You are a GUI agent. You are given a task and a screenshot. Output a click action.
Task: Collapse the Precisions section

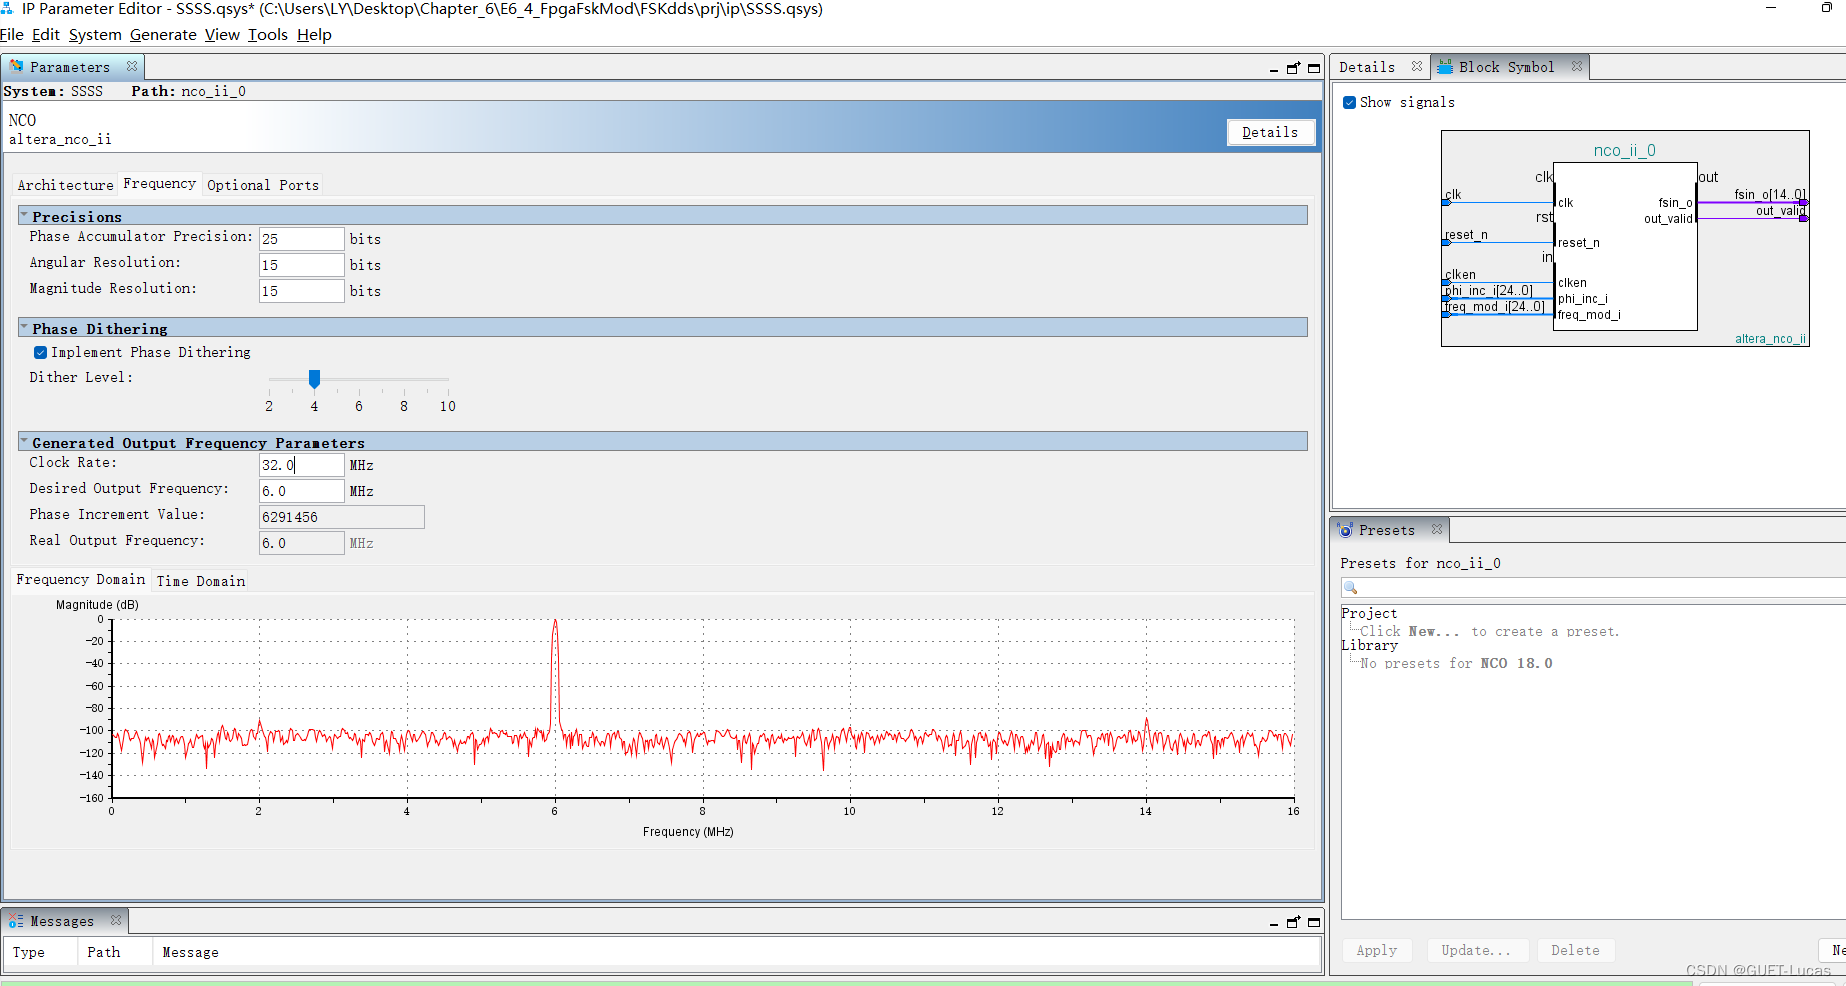(x=25, y=215)
